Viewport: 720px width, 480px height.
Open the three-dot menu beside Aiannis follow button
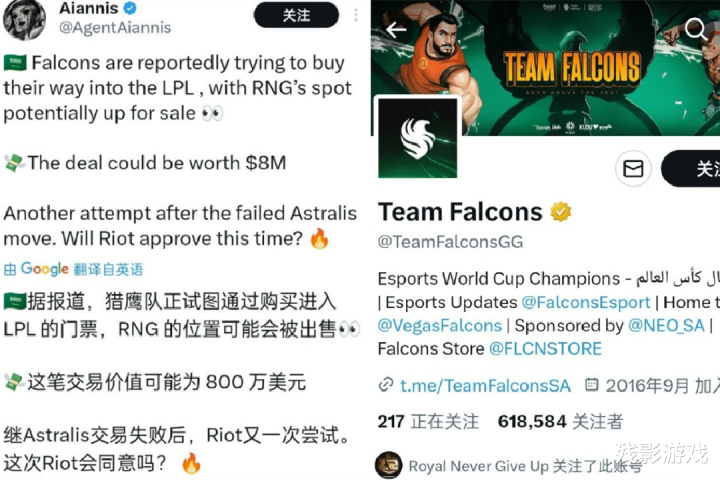tap(356, 15)
